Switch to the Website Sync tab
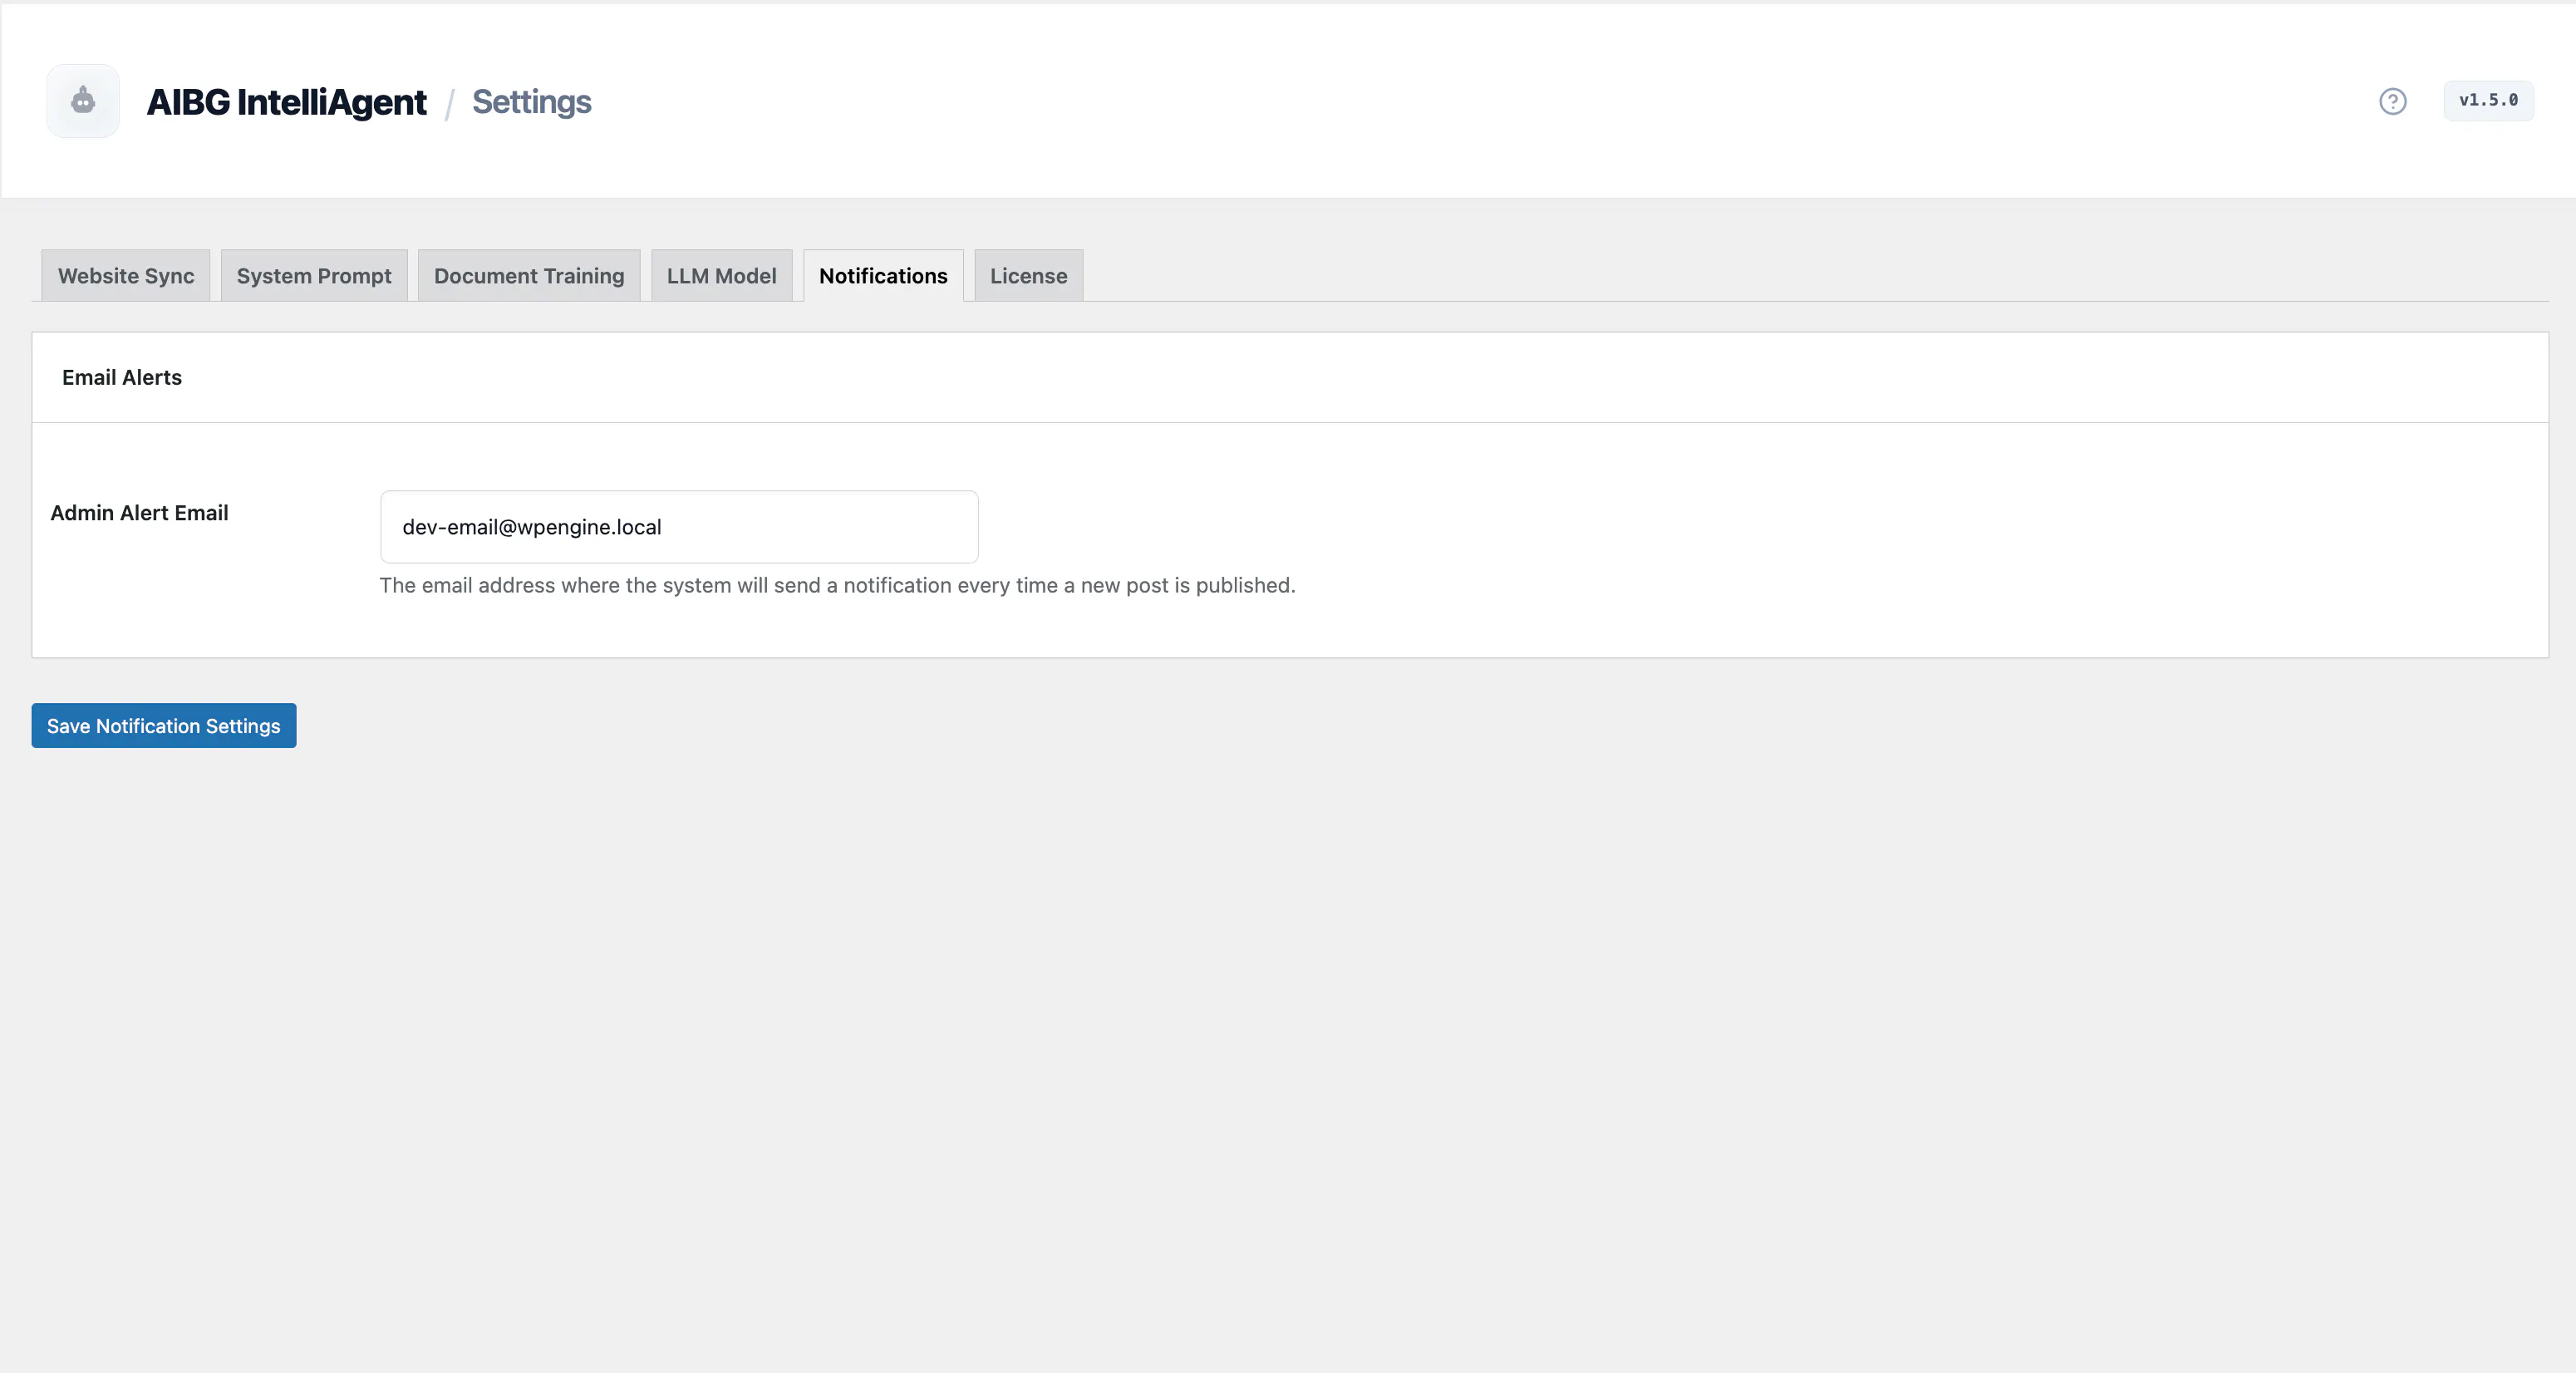This screenshot has height=1373, width=2576. pyautogui.click(x=126, y=275)
